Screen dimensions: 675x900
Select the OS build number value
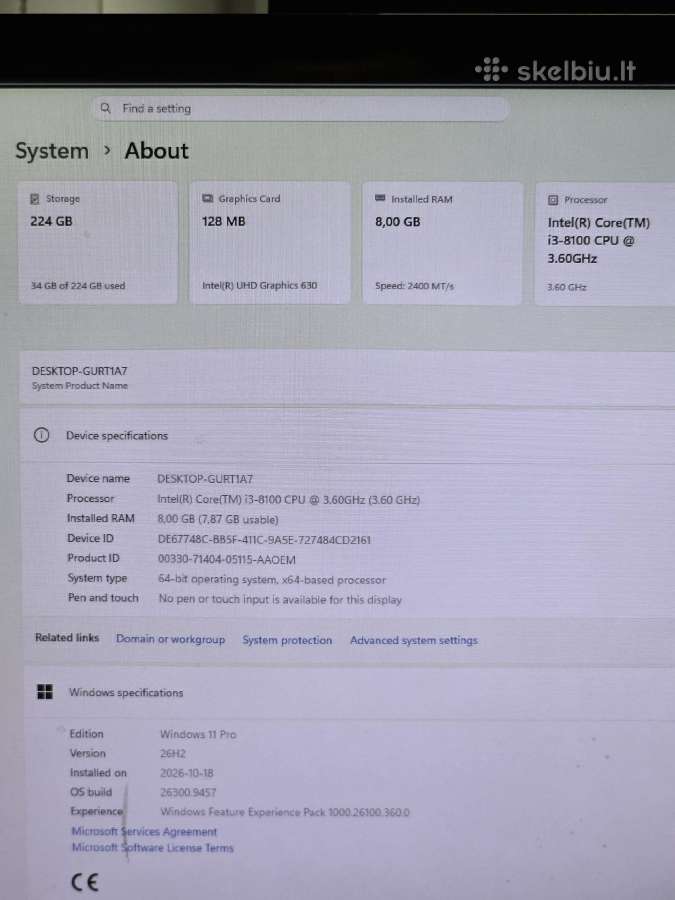pos(188,793)
